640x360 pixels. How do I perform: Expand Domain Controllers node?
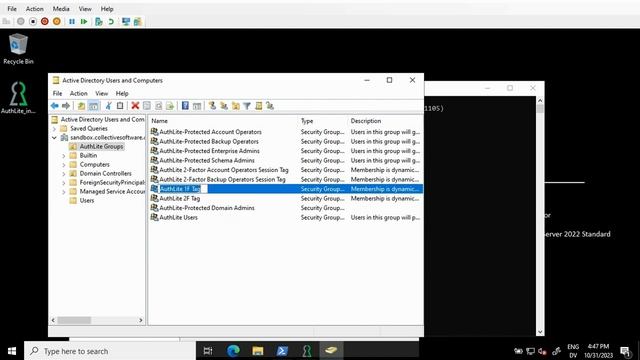pyautogui.click(x=64, y=173)
